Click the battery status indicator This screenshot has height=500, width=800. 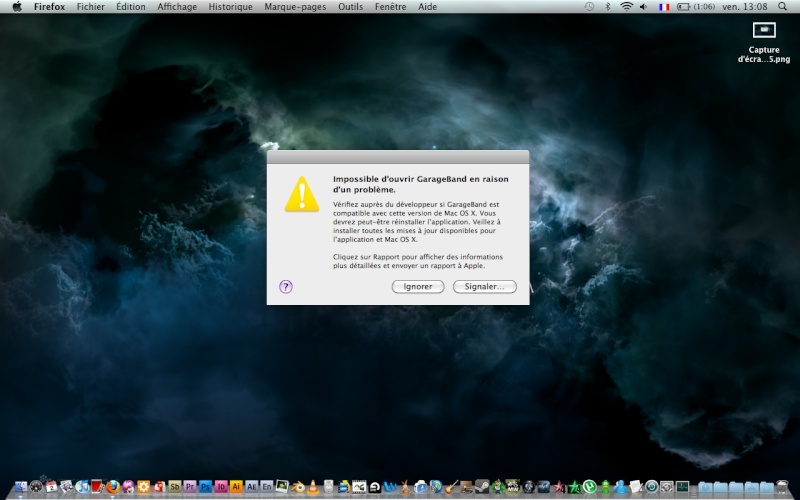[696, 7]
